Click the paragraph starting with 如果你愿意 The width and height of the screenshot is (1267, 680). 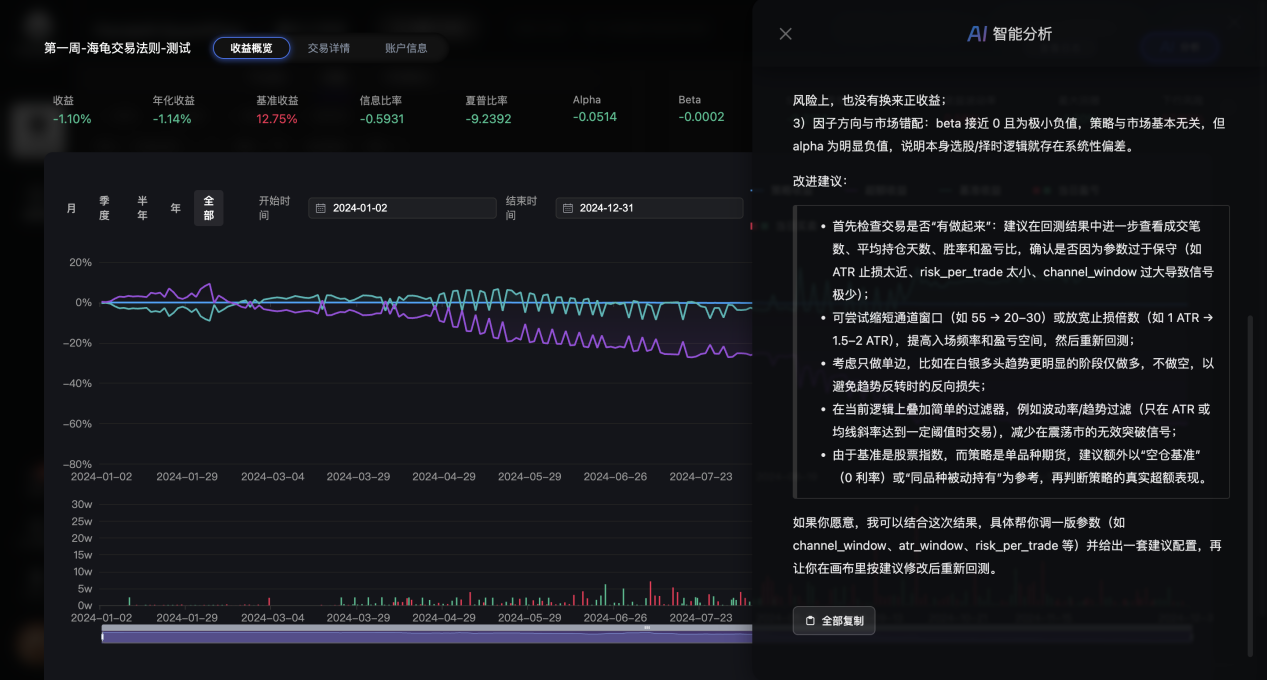click(1008, 546)
